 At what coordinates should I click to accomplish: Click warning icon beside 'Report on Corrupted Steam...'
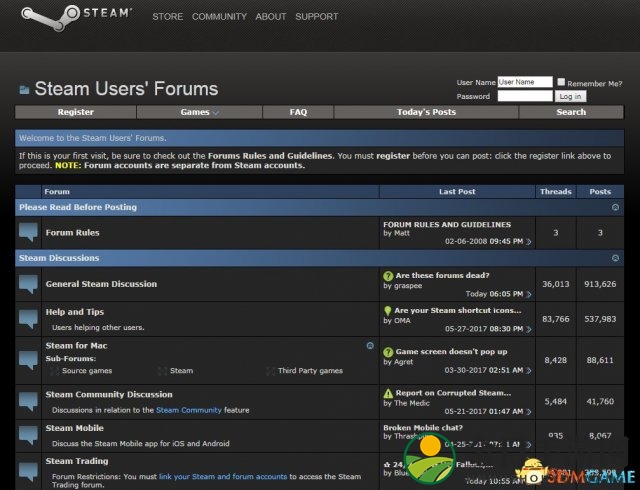388,393
